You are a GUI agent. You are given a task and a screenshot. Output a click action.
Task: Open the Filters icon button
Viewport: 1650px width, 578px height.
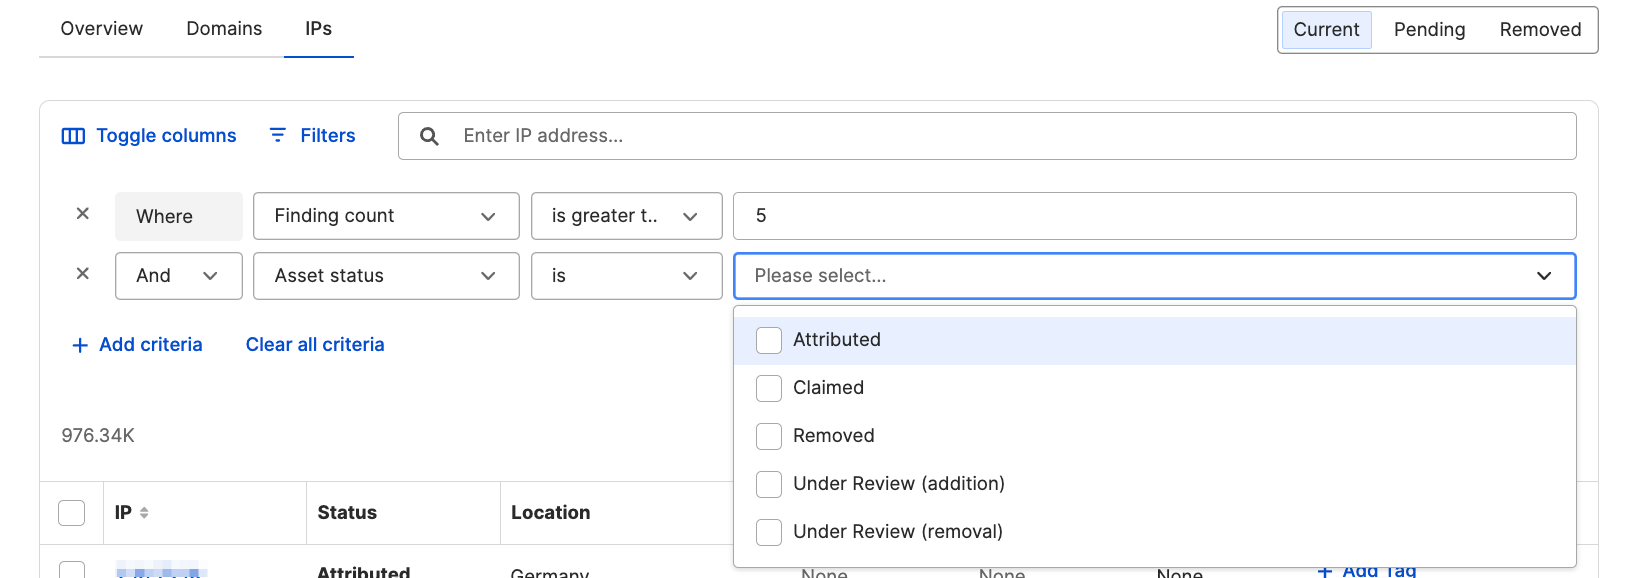pyautogui.click(x=278, y=135)
